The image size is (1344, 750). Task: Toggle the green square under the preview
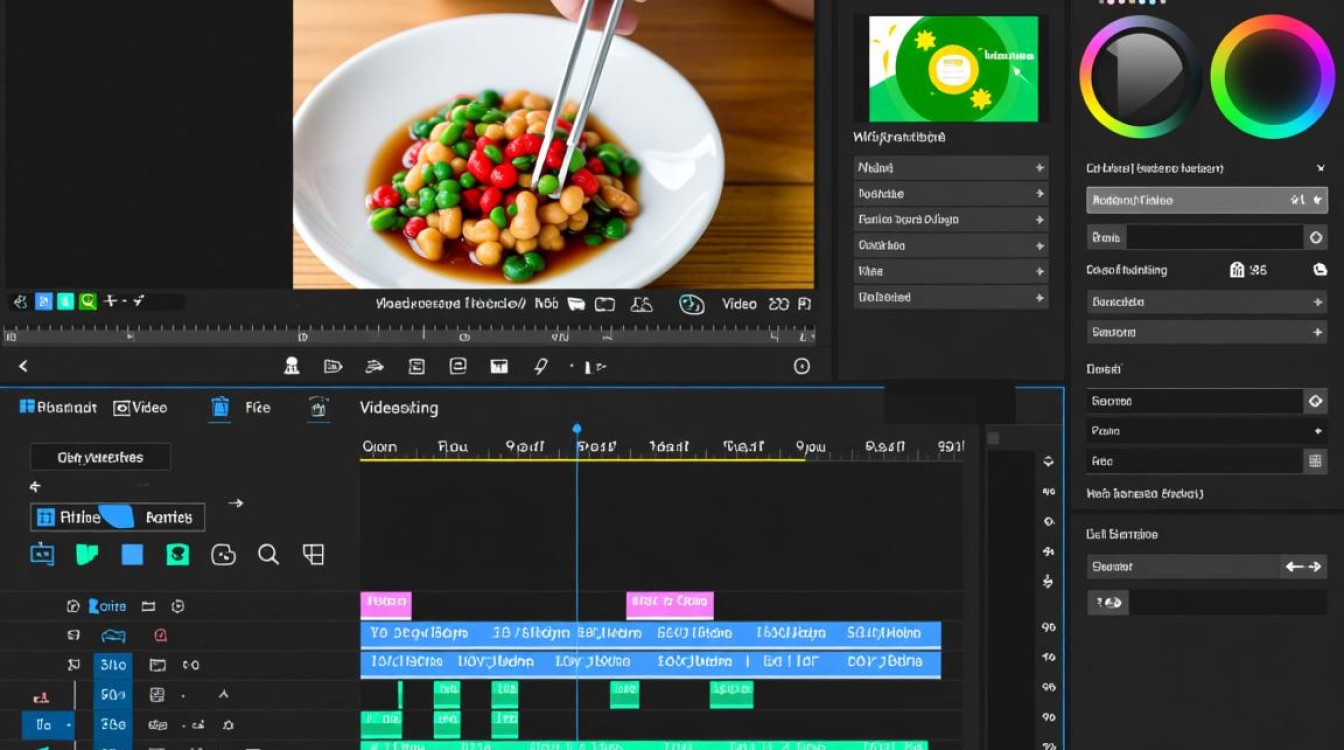tap(65, 301)
